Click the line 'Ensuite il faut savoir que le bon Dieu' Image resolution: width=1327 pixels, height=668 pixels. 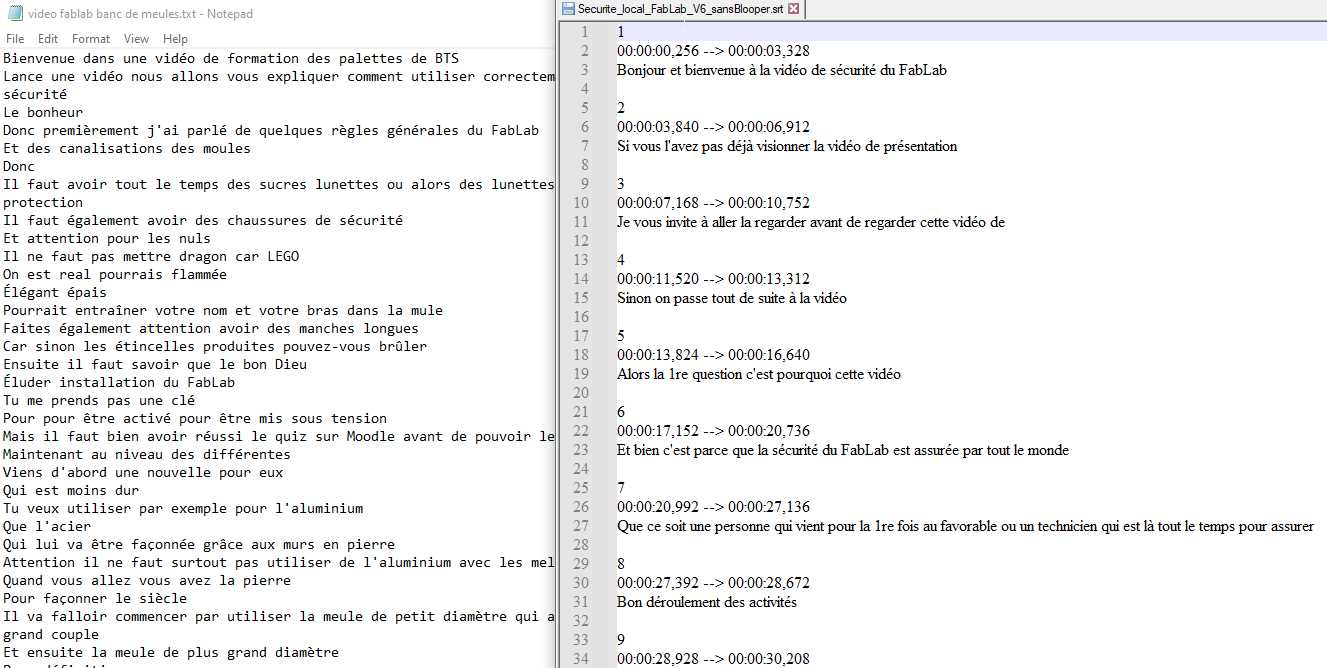point(155,364)
